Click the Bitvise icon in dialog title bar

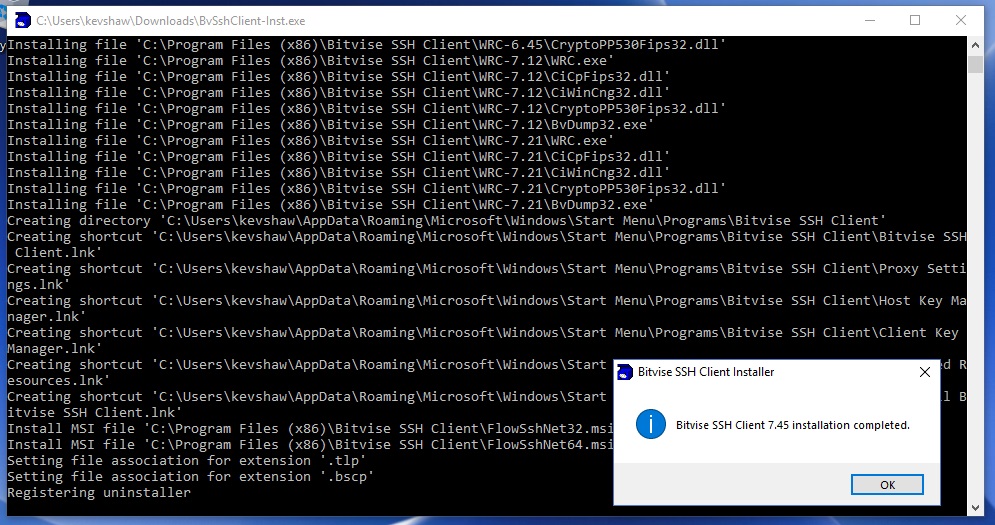[626, 372]
